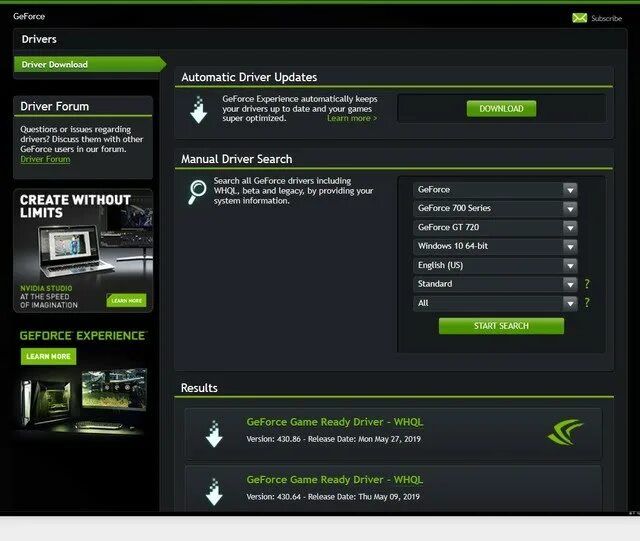
Task: Click LEARN MORE on NVIDIA Studio banner
Action: [127, 301]
